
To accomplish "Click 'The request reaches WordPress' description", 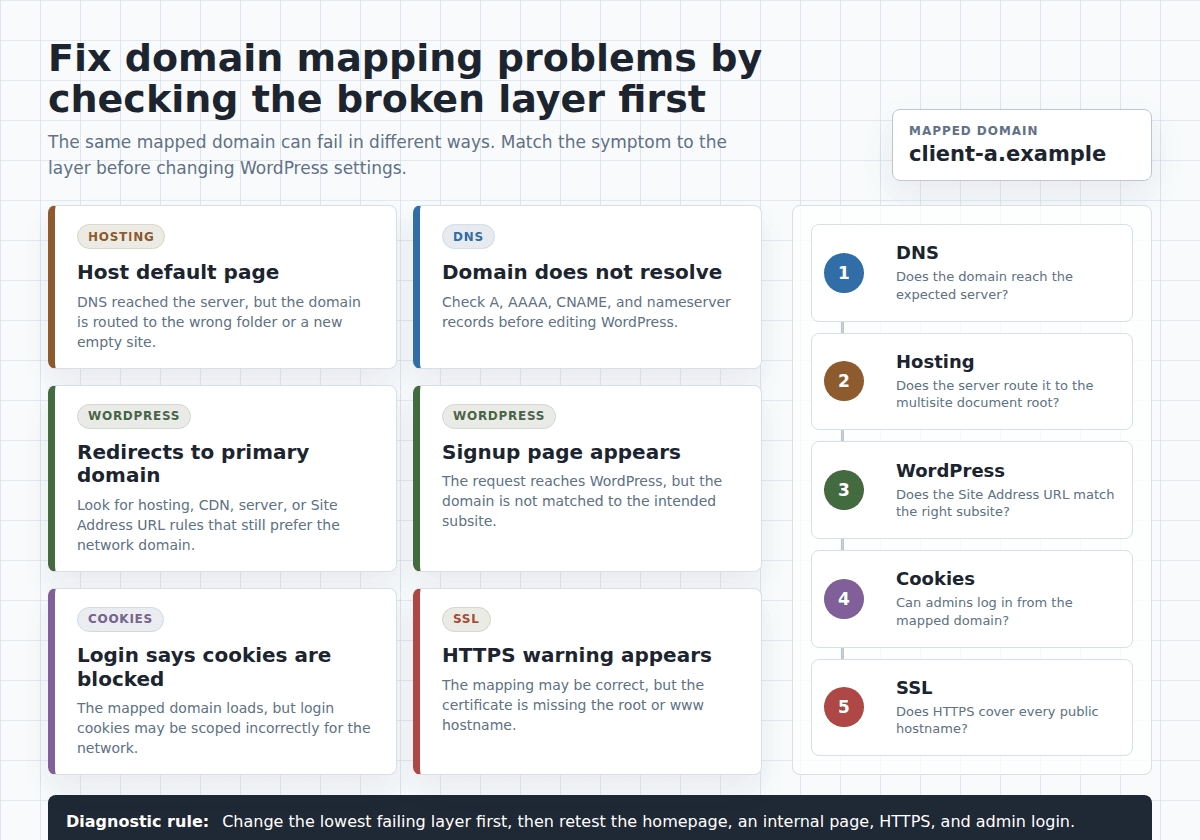I will point(582,501).
